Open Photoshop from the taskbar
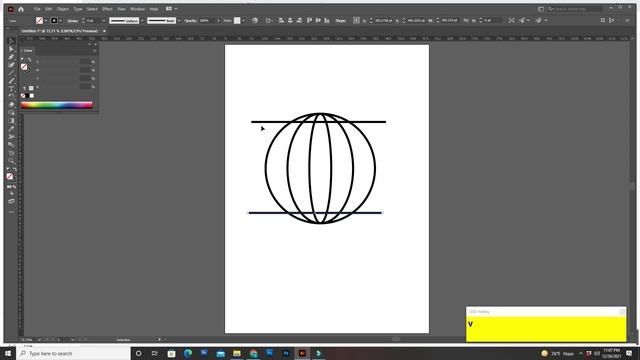The width and height of the screenshot is (640, 360). 286,353
